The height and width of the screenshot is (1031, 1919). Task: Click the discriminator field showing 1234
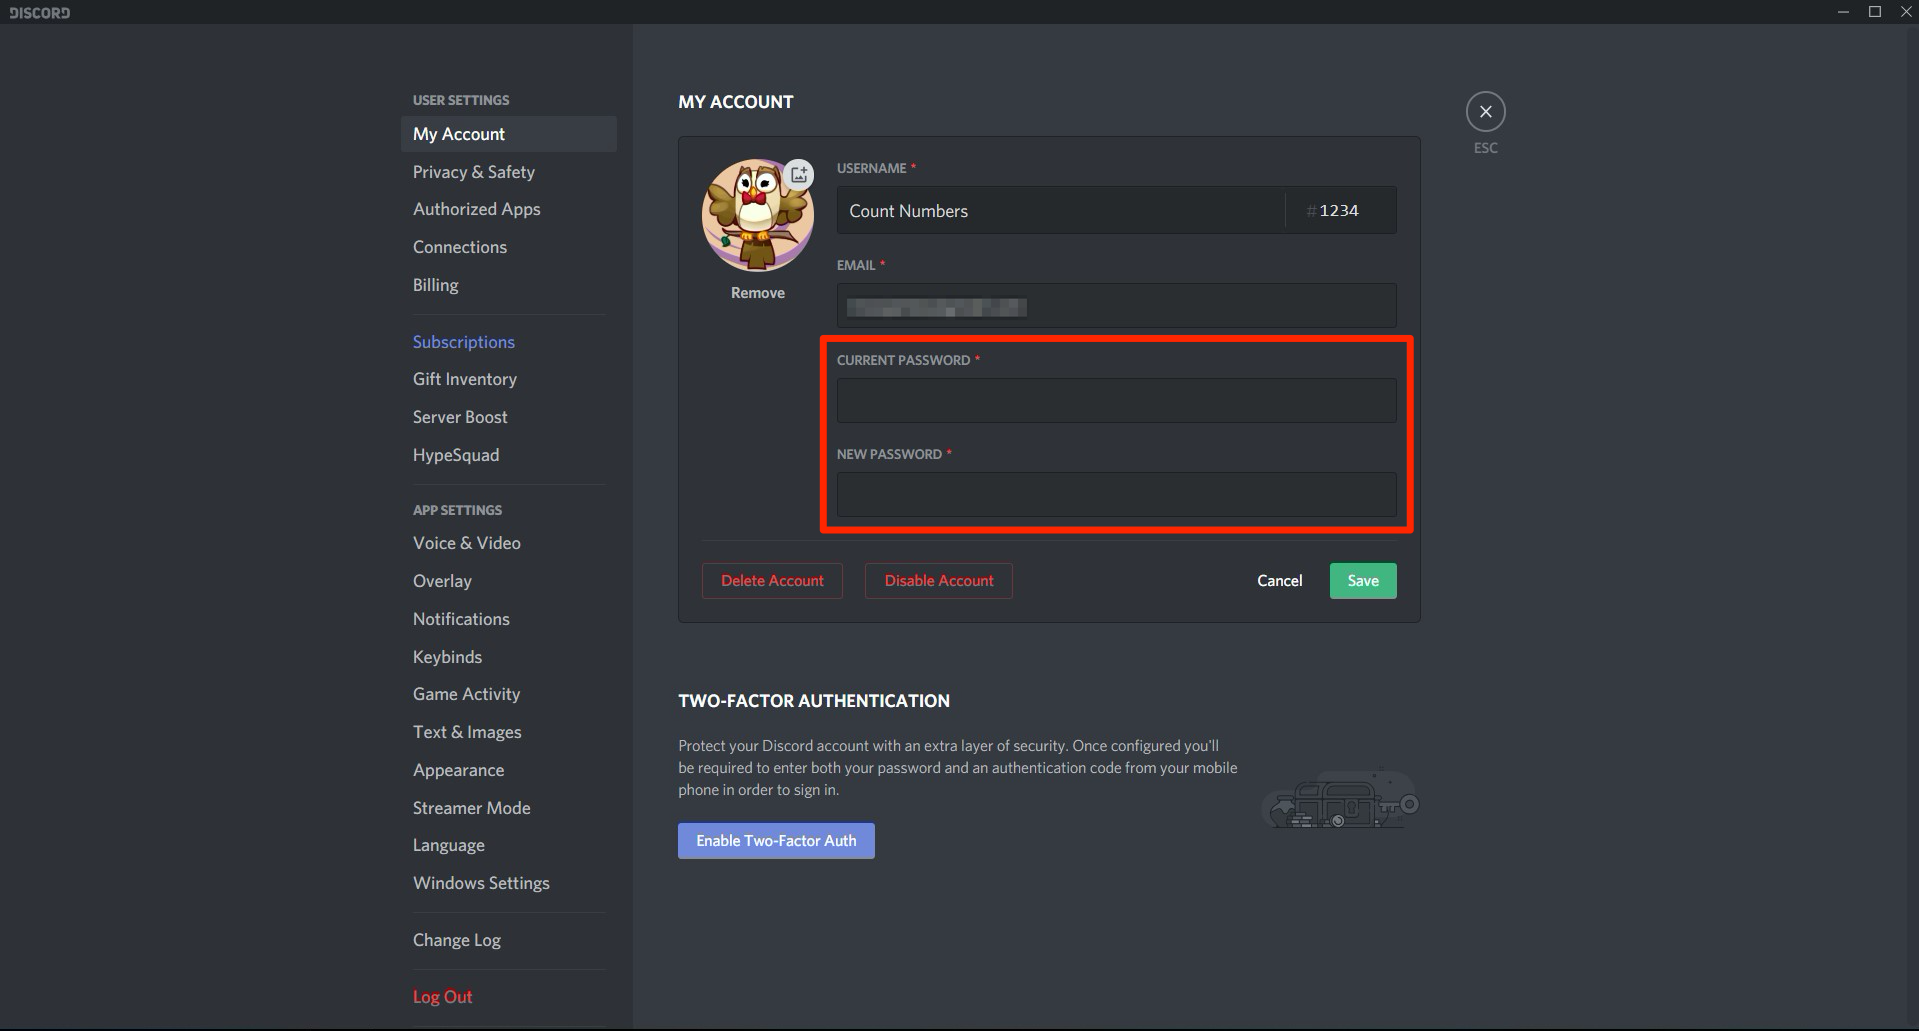[x=1341, y=210]
